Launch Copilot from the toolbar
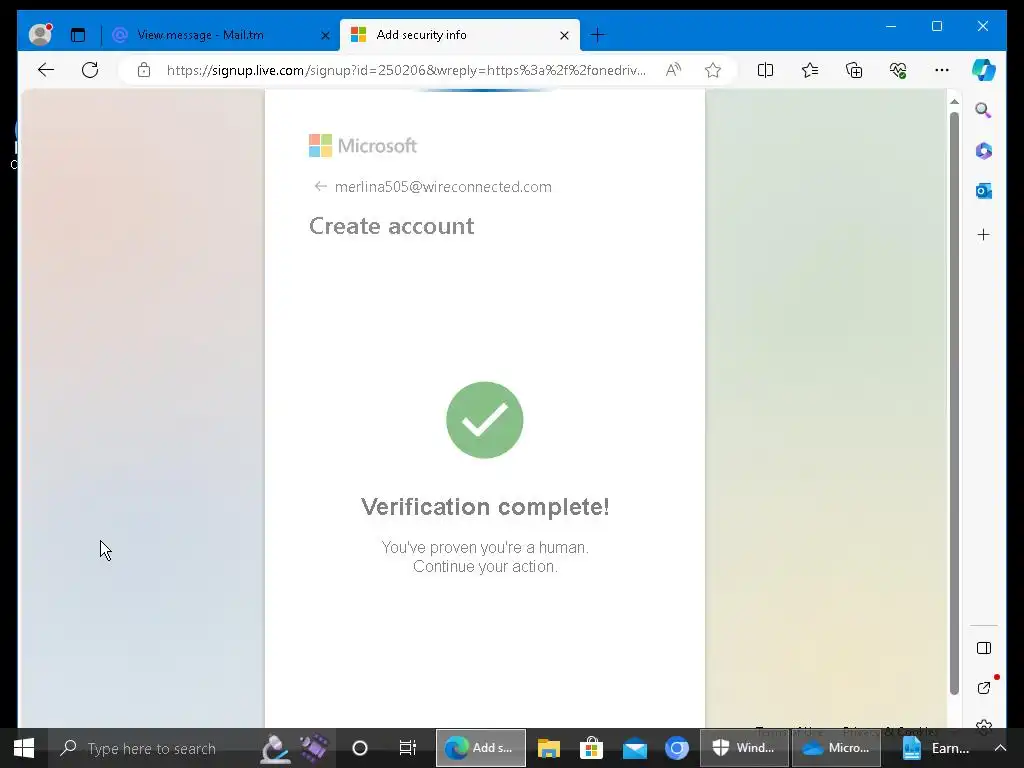 [984, 70]
